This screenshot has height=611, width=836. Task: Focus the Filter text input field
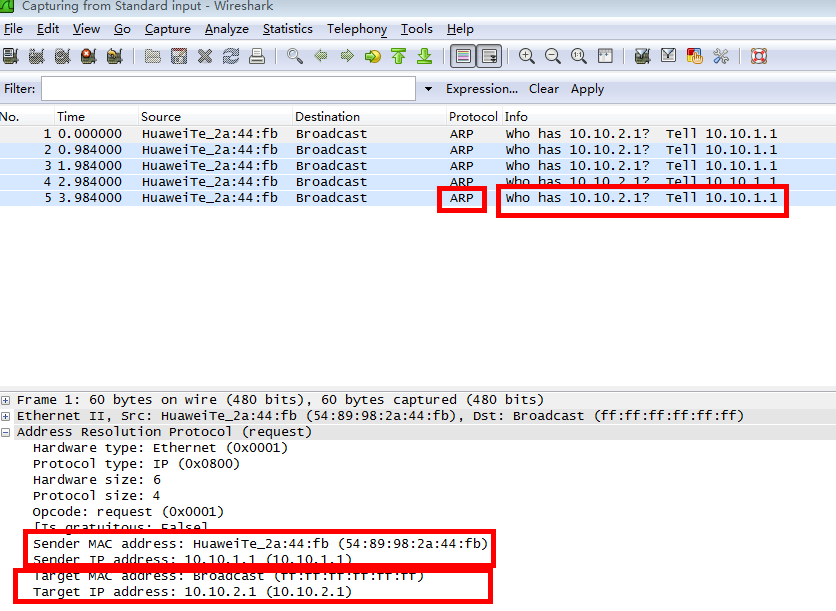point(228,89)
